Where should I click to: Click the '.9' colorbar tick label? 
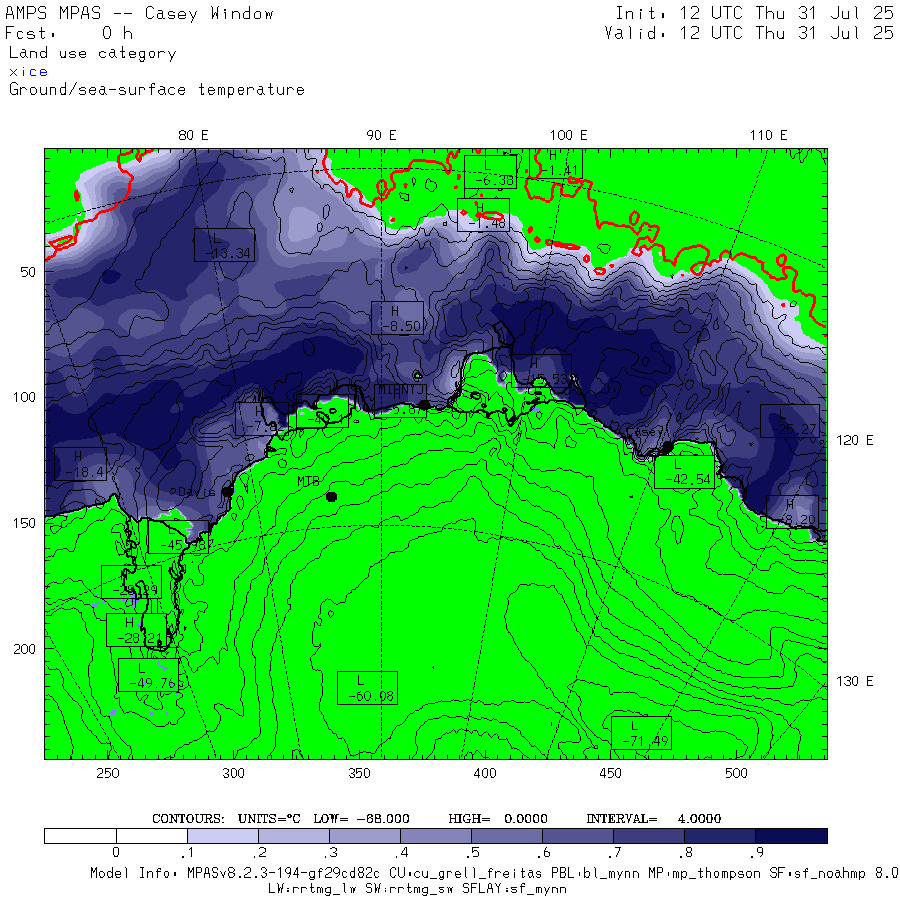pyautogui.click(x=756, y=852)
